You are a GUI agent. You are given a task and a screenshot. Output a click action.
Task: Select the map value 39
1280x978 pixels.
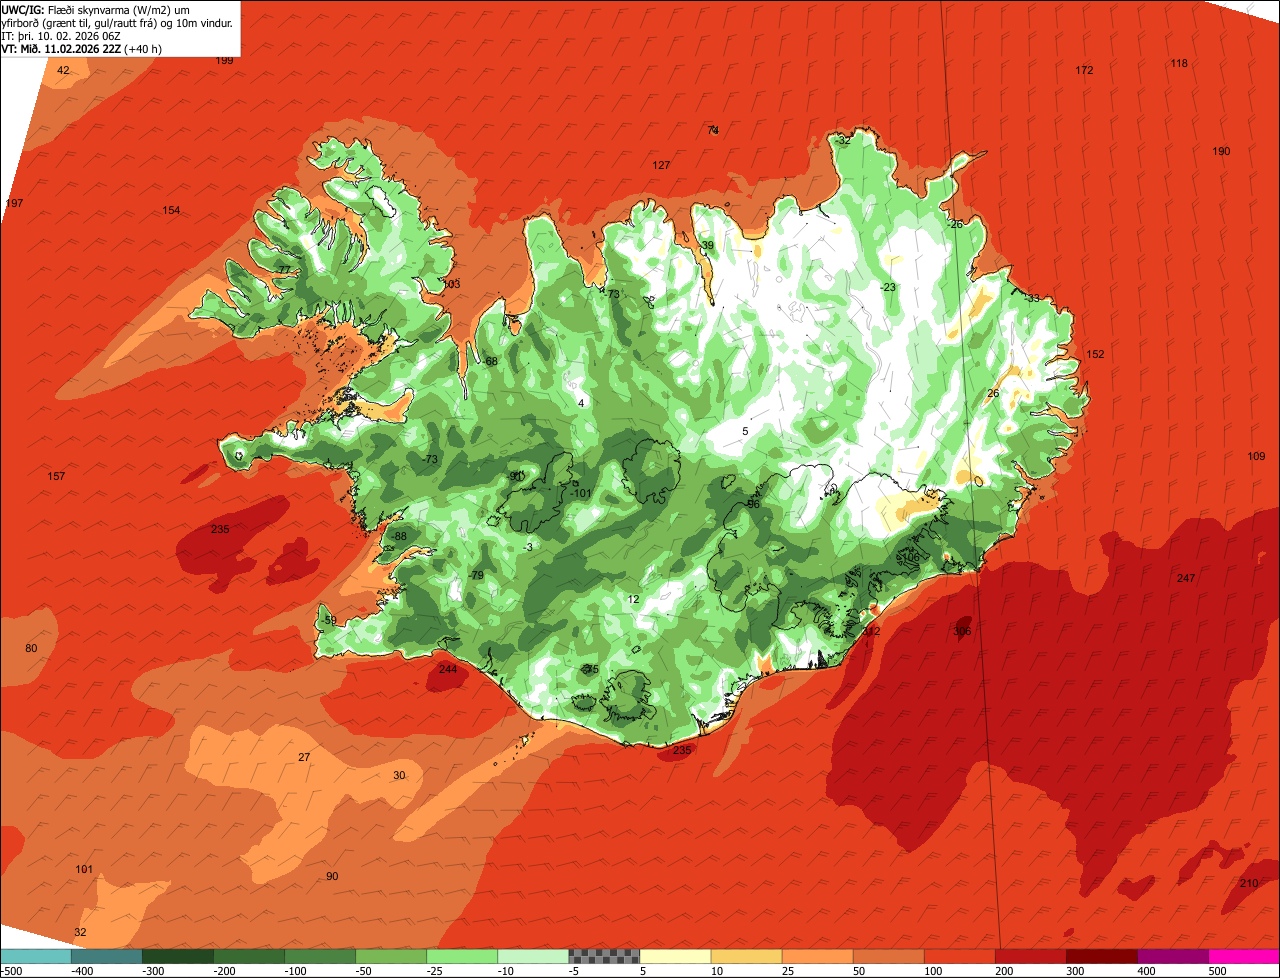point(707,245)
